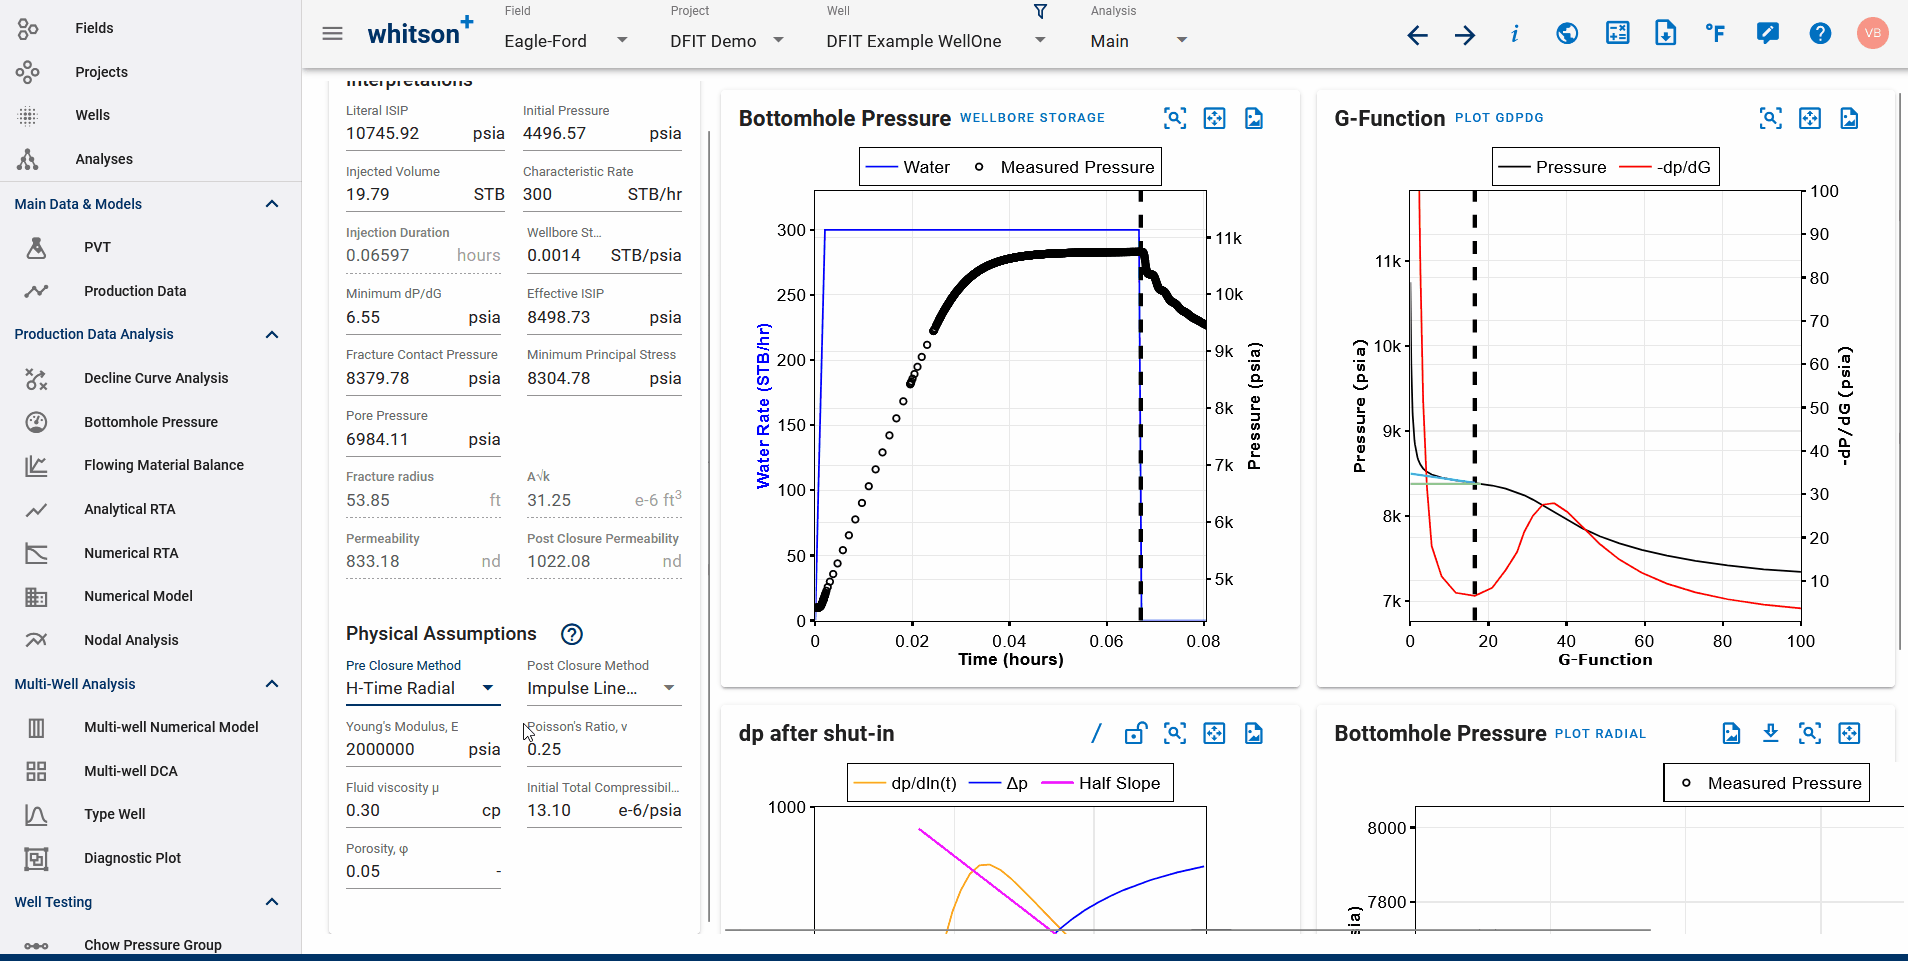Go back with the left arrow icon

pos(1417,35)
